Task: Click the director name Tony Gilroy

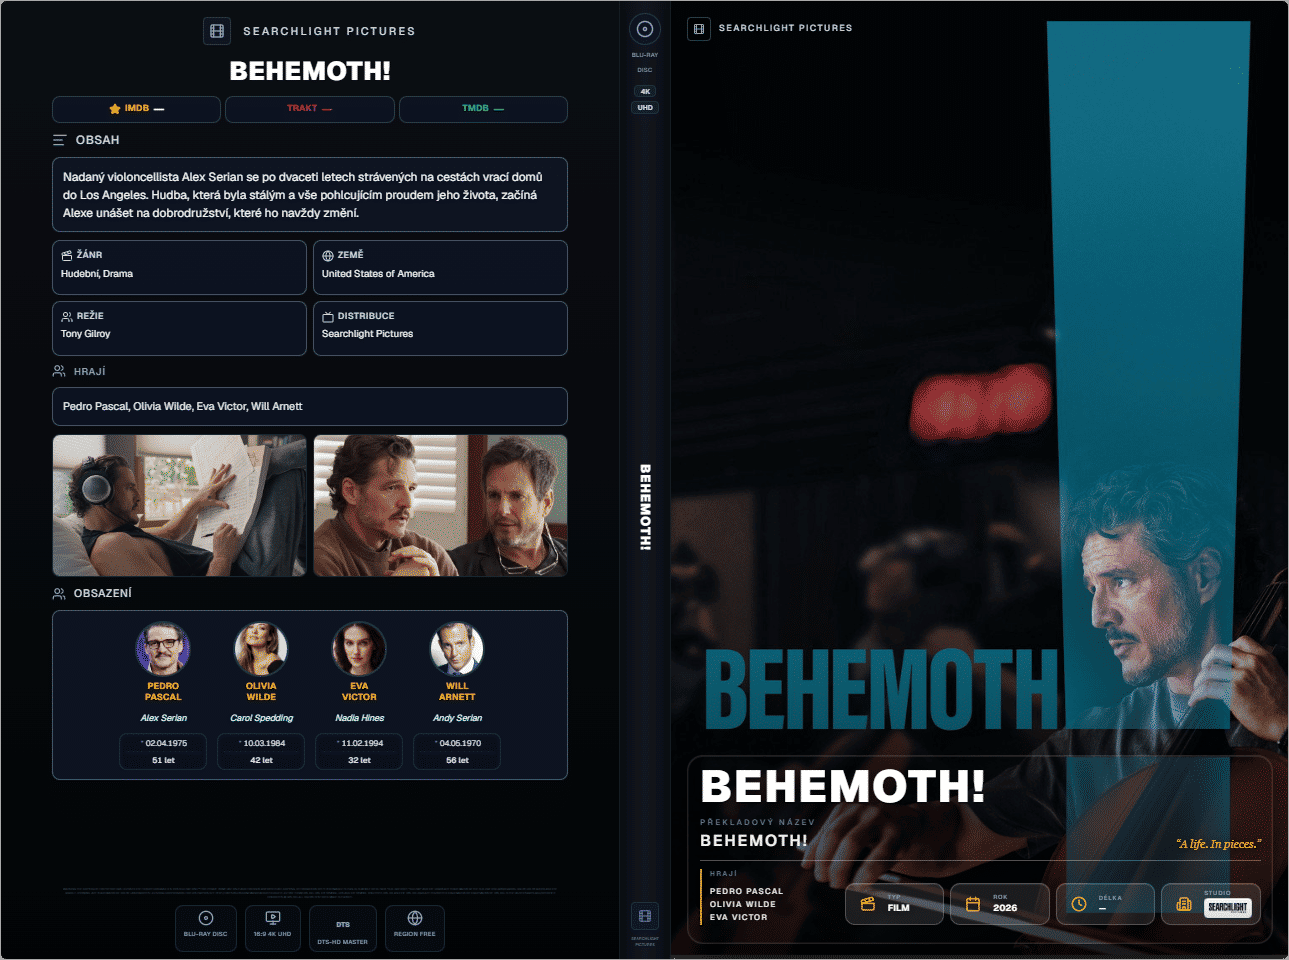Action: [x=86, y=334]
